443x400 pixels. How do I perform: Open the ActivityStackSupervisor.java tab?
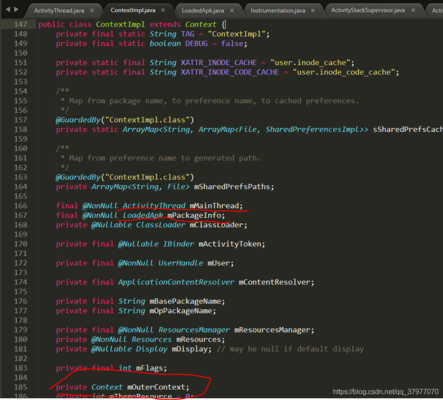coord(368,10)
